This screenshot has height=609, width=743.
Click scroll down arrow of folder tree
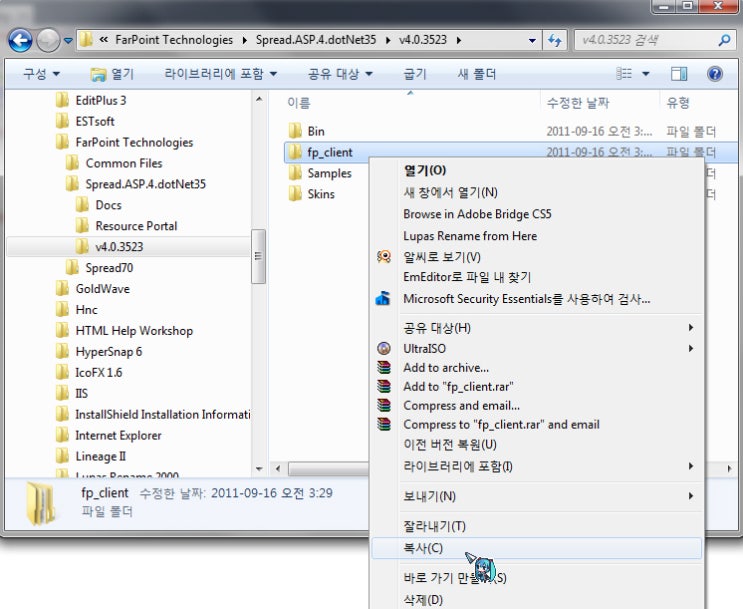[259, 469]
